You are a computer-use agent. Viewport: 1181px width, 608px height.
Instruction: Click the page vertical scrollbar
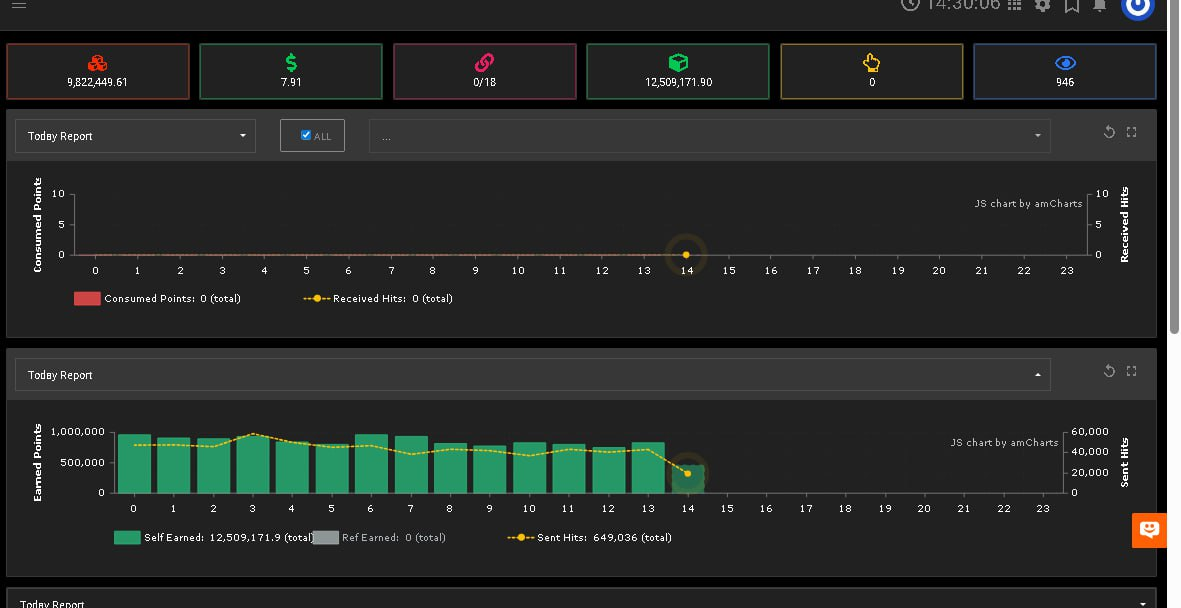(1174, 200)
